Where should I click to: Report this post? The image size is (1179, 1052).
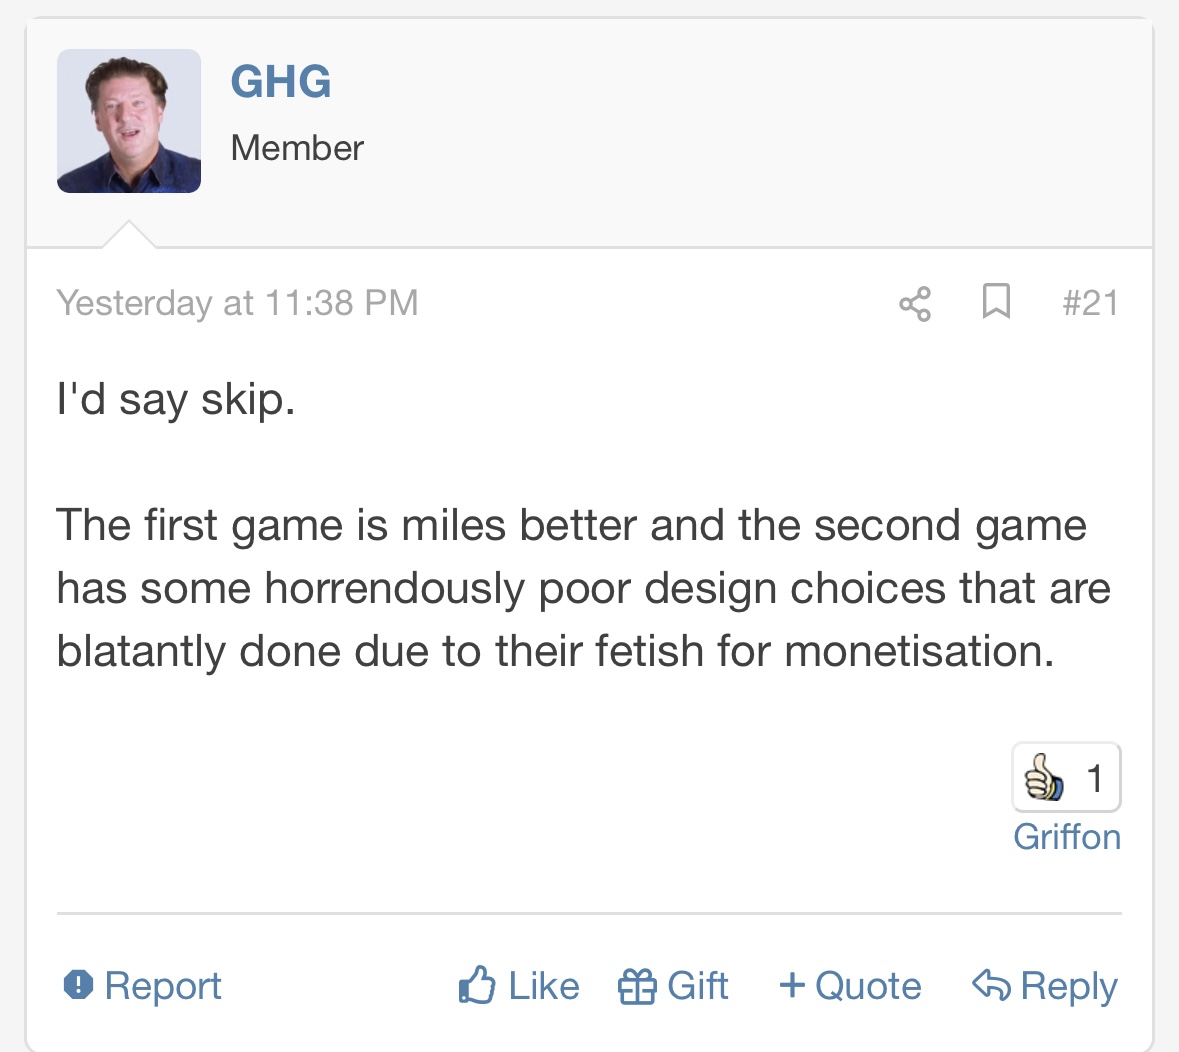click(x=143, y=985)
